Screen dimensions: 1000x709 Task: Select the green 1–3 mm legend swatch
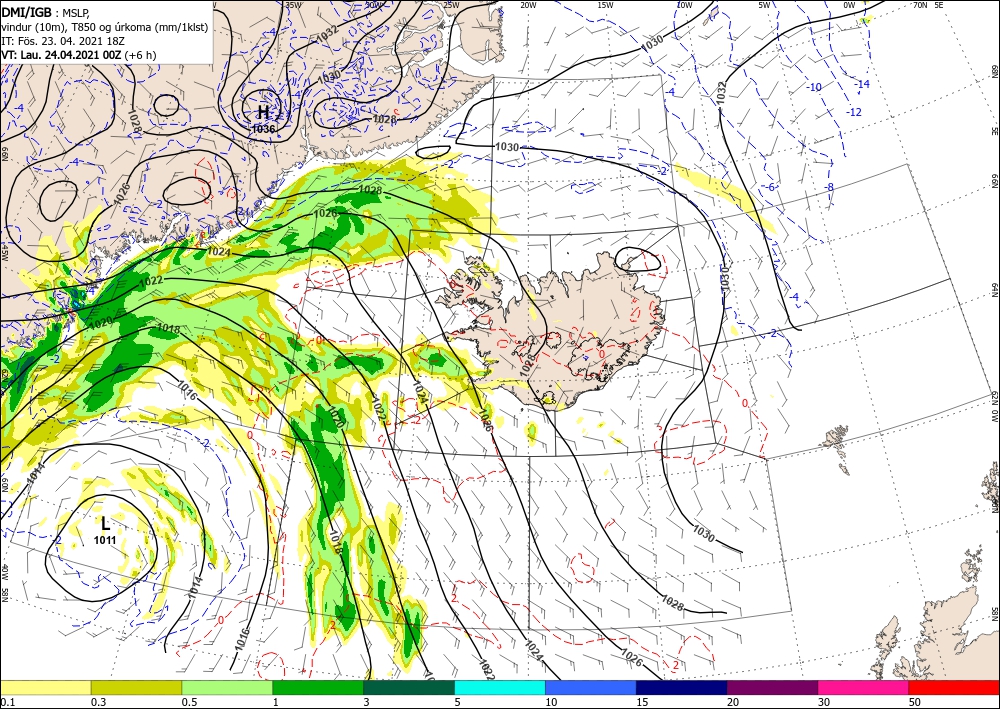(318, 687)
